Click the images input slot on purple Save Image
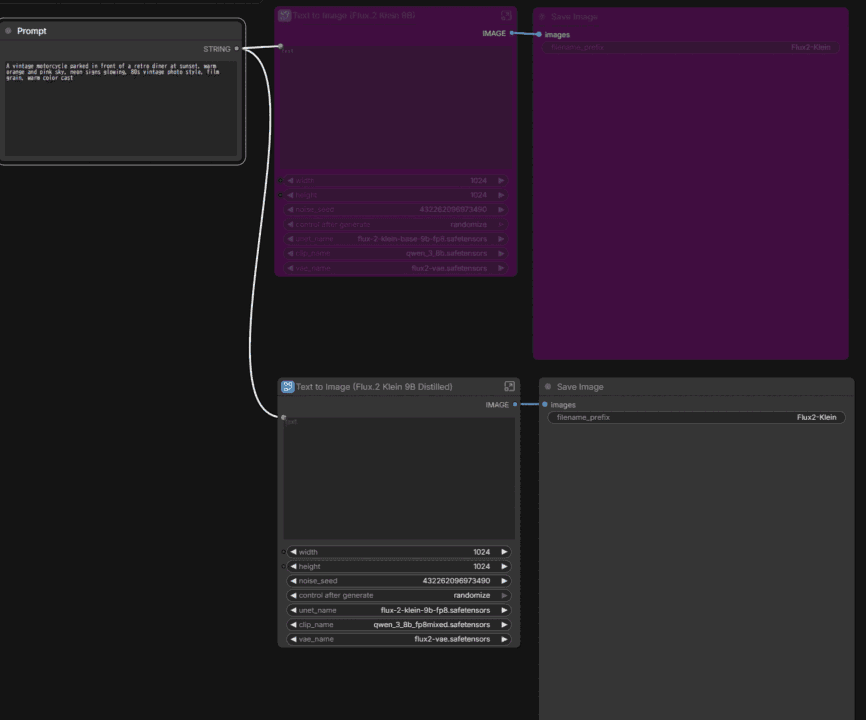Viewport: 866px width, 720px height. pos(539,34)
